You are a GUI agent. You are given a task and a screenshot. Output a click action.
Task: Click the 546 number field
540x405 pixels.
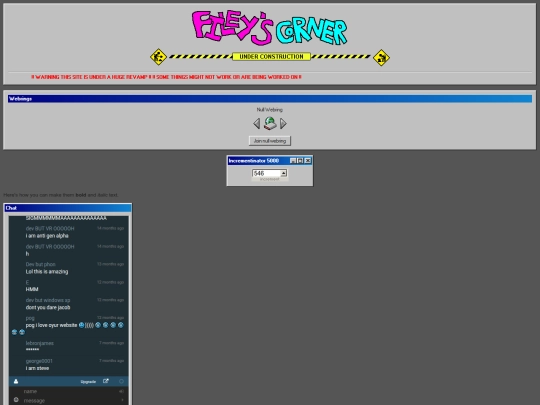click(266, 173)
